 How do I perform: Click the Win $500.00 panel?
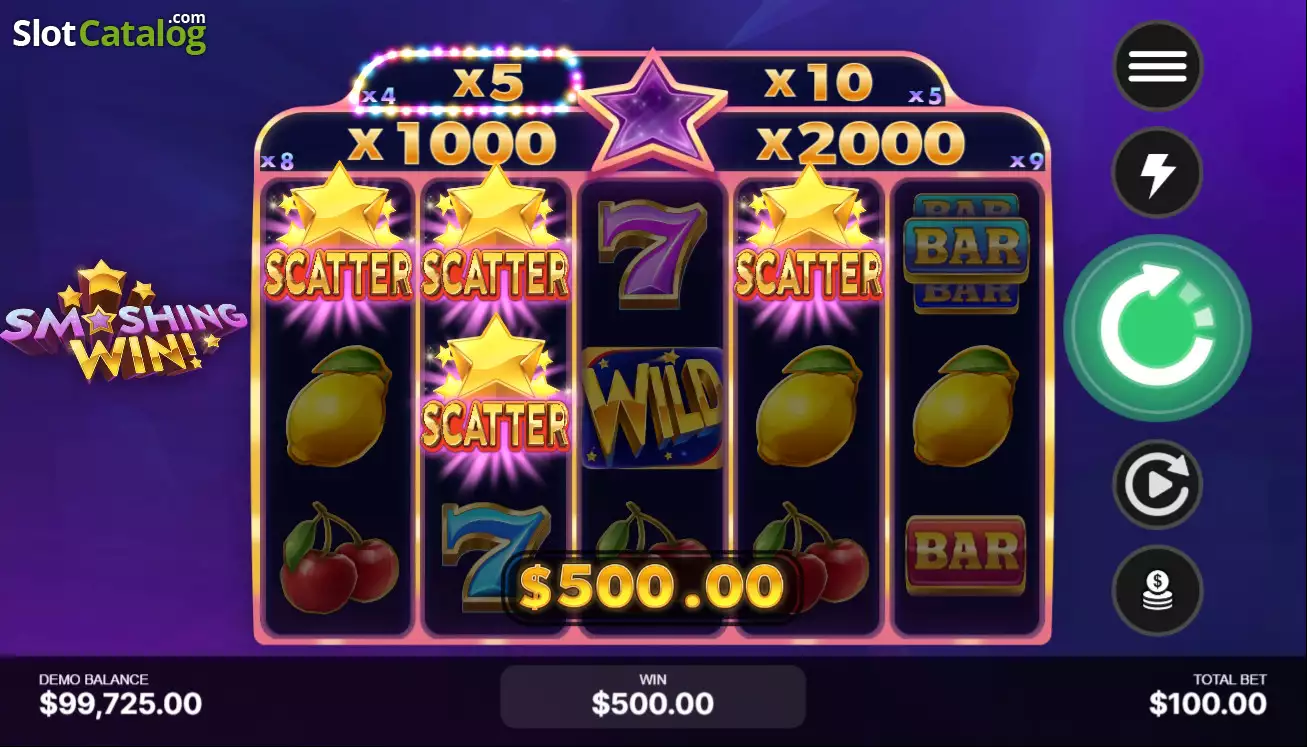pyautogui.click(x=653, y=696)
